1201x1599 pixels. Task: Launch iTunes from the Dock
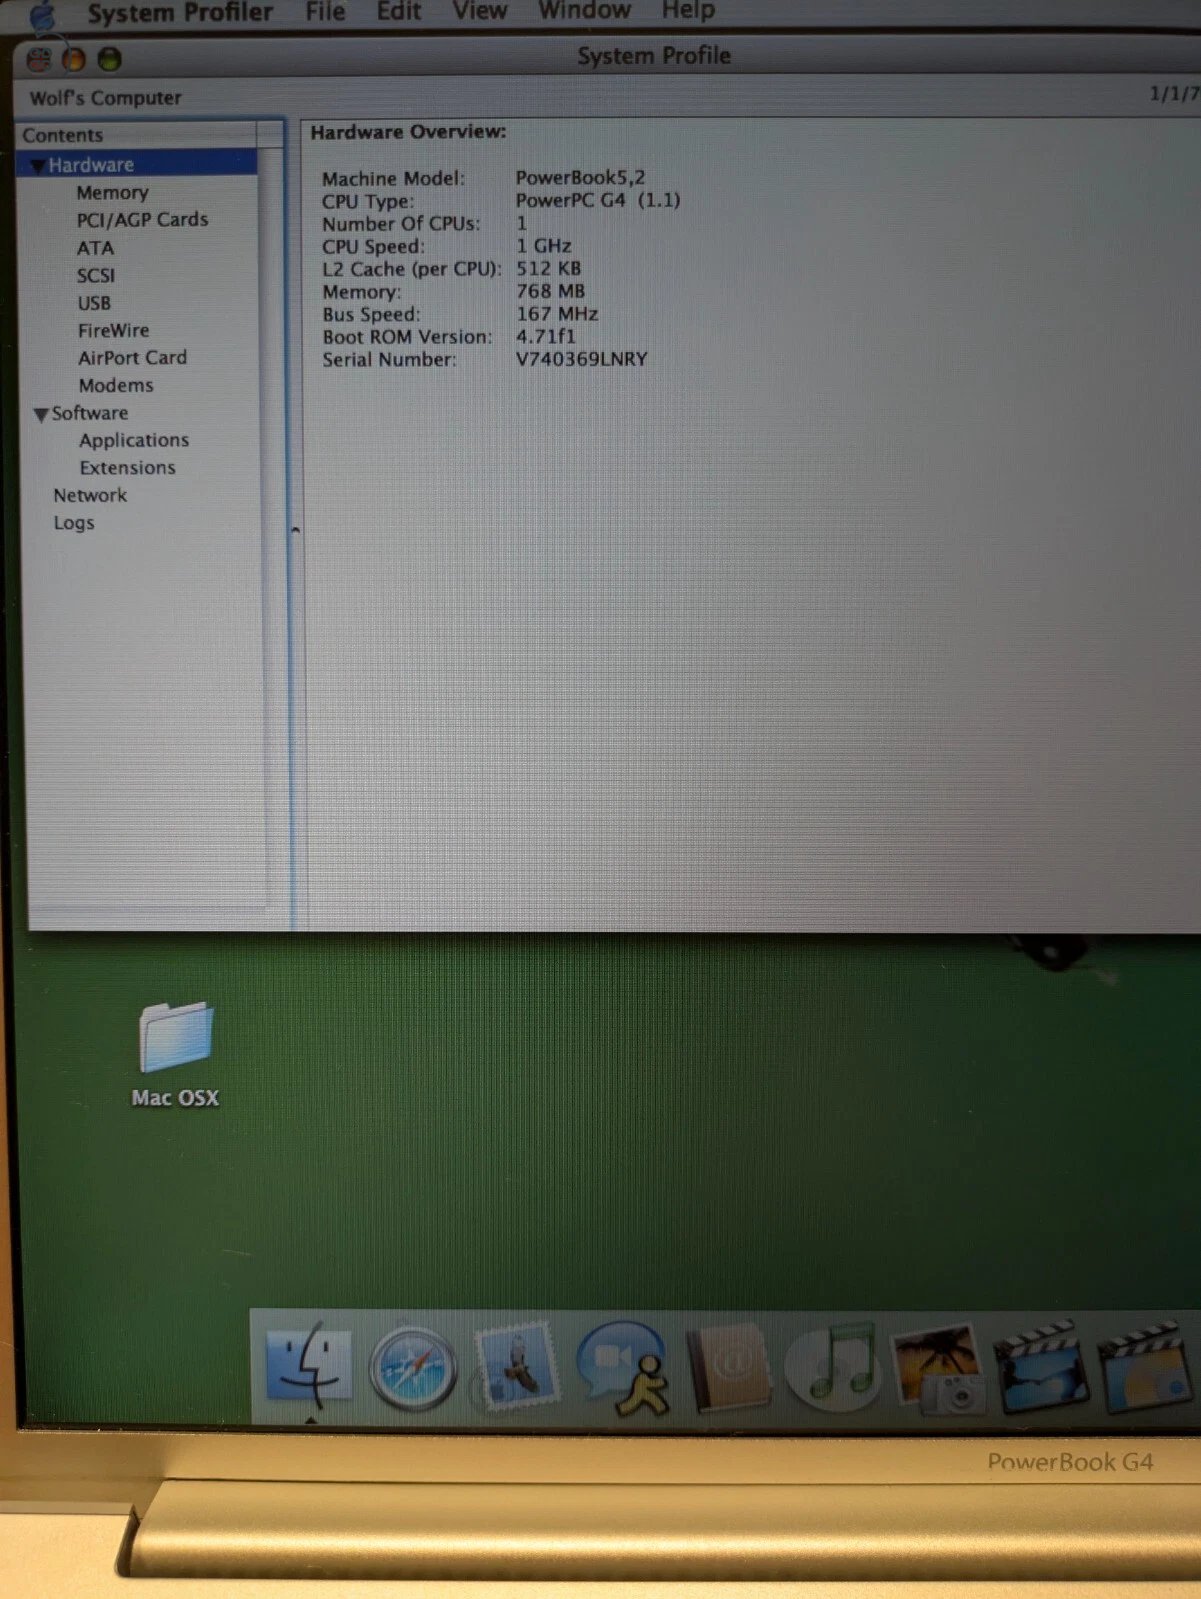coord(833,1365)
